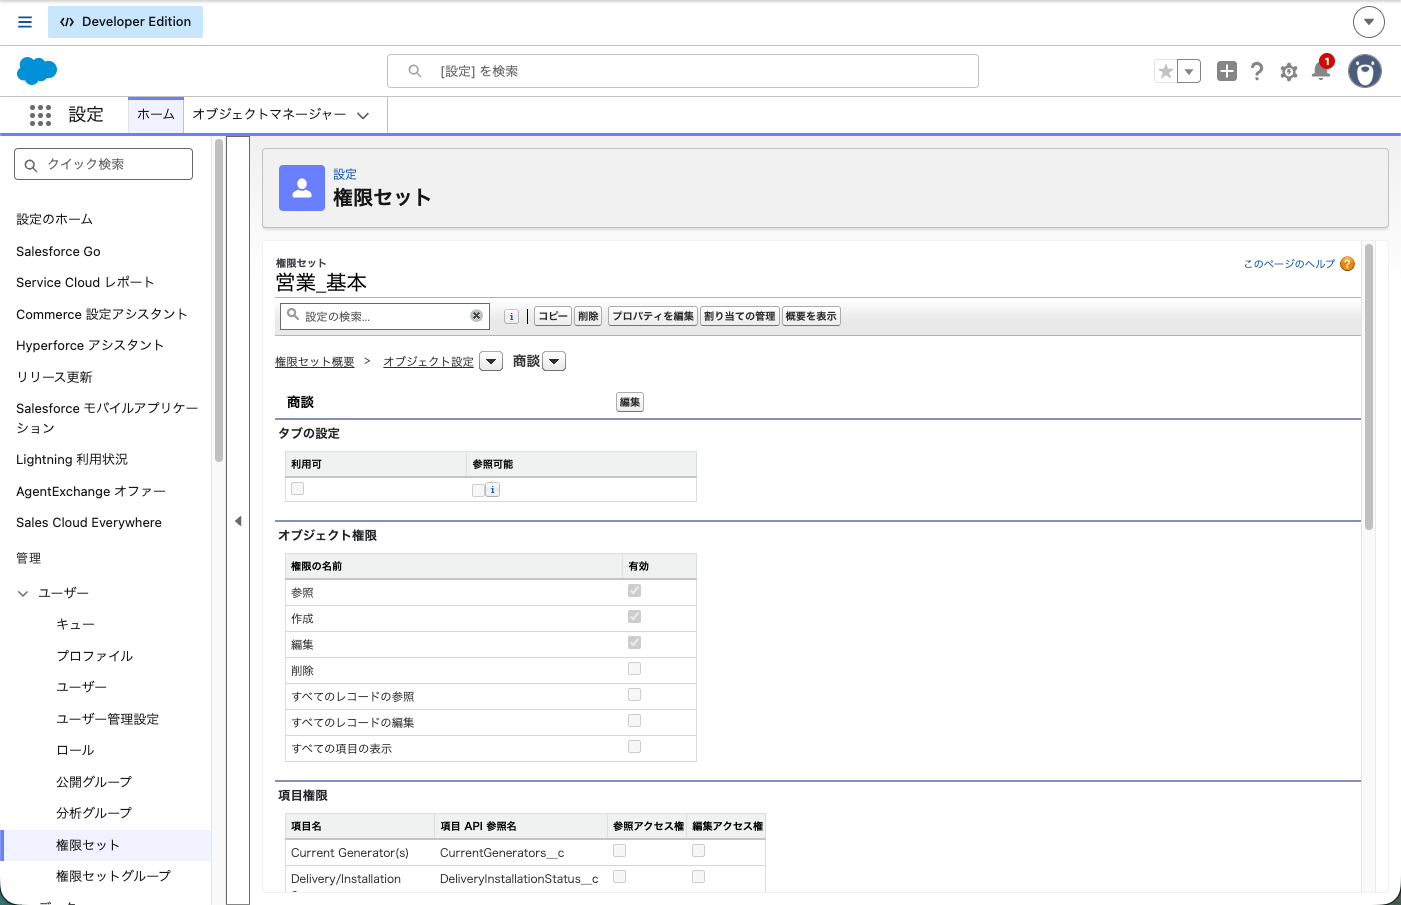Image resolution: width=1401 pixels, height=905 pixels.
Task: Click the プロパティを編集 button
Action: (653, 317)
